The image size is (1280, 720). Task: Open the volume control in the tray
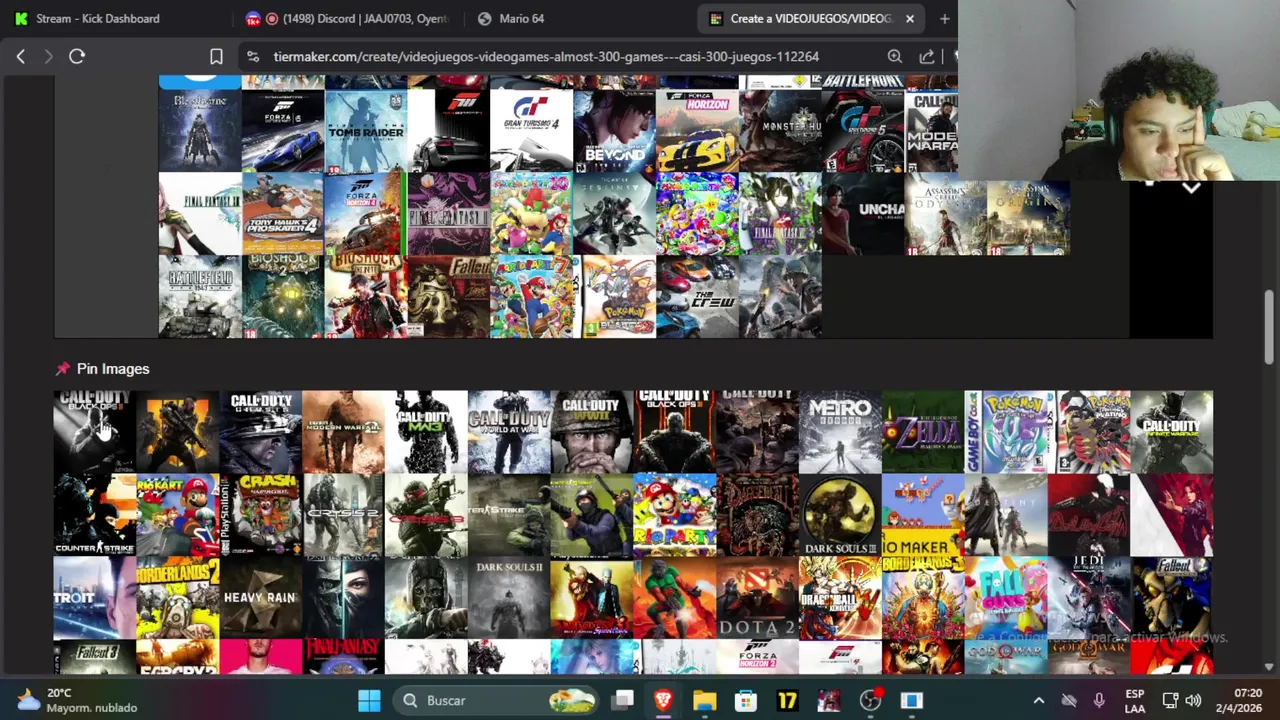click(1193, 701)
